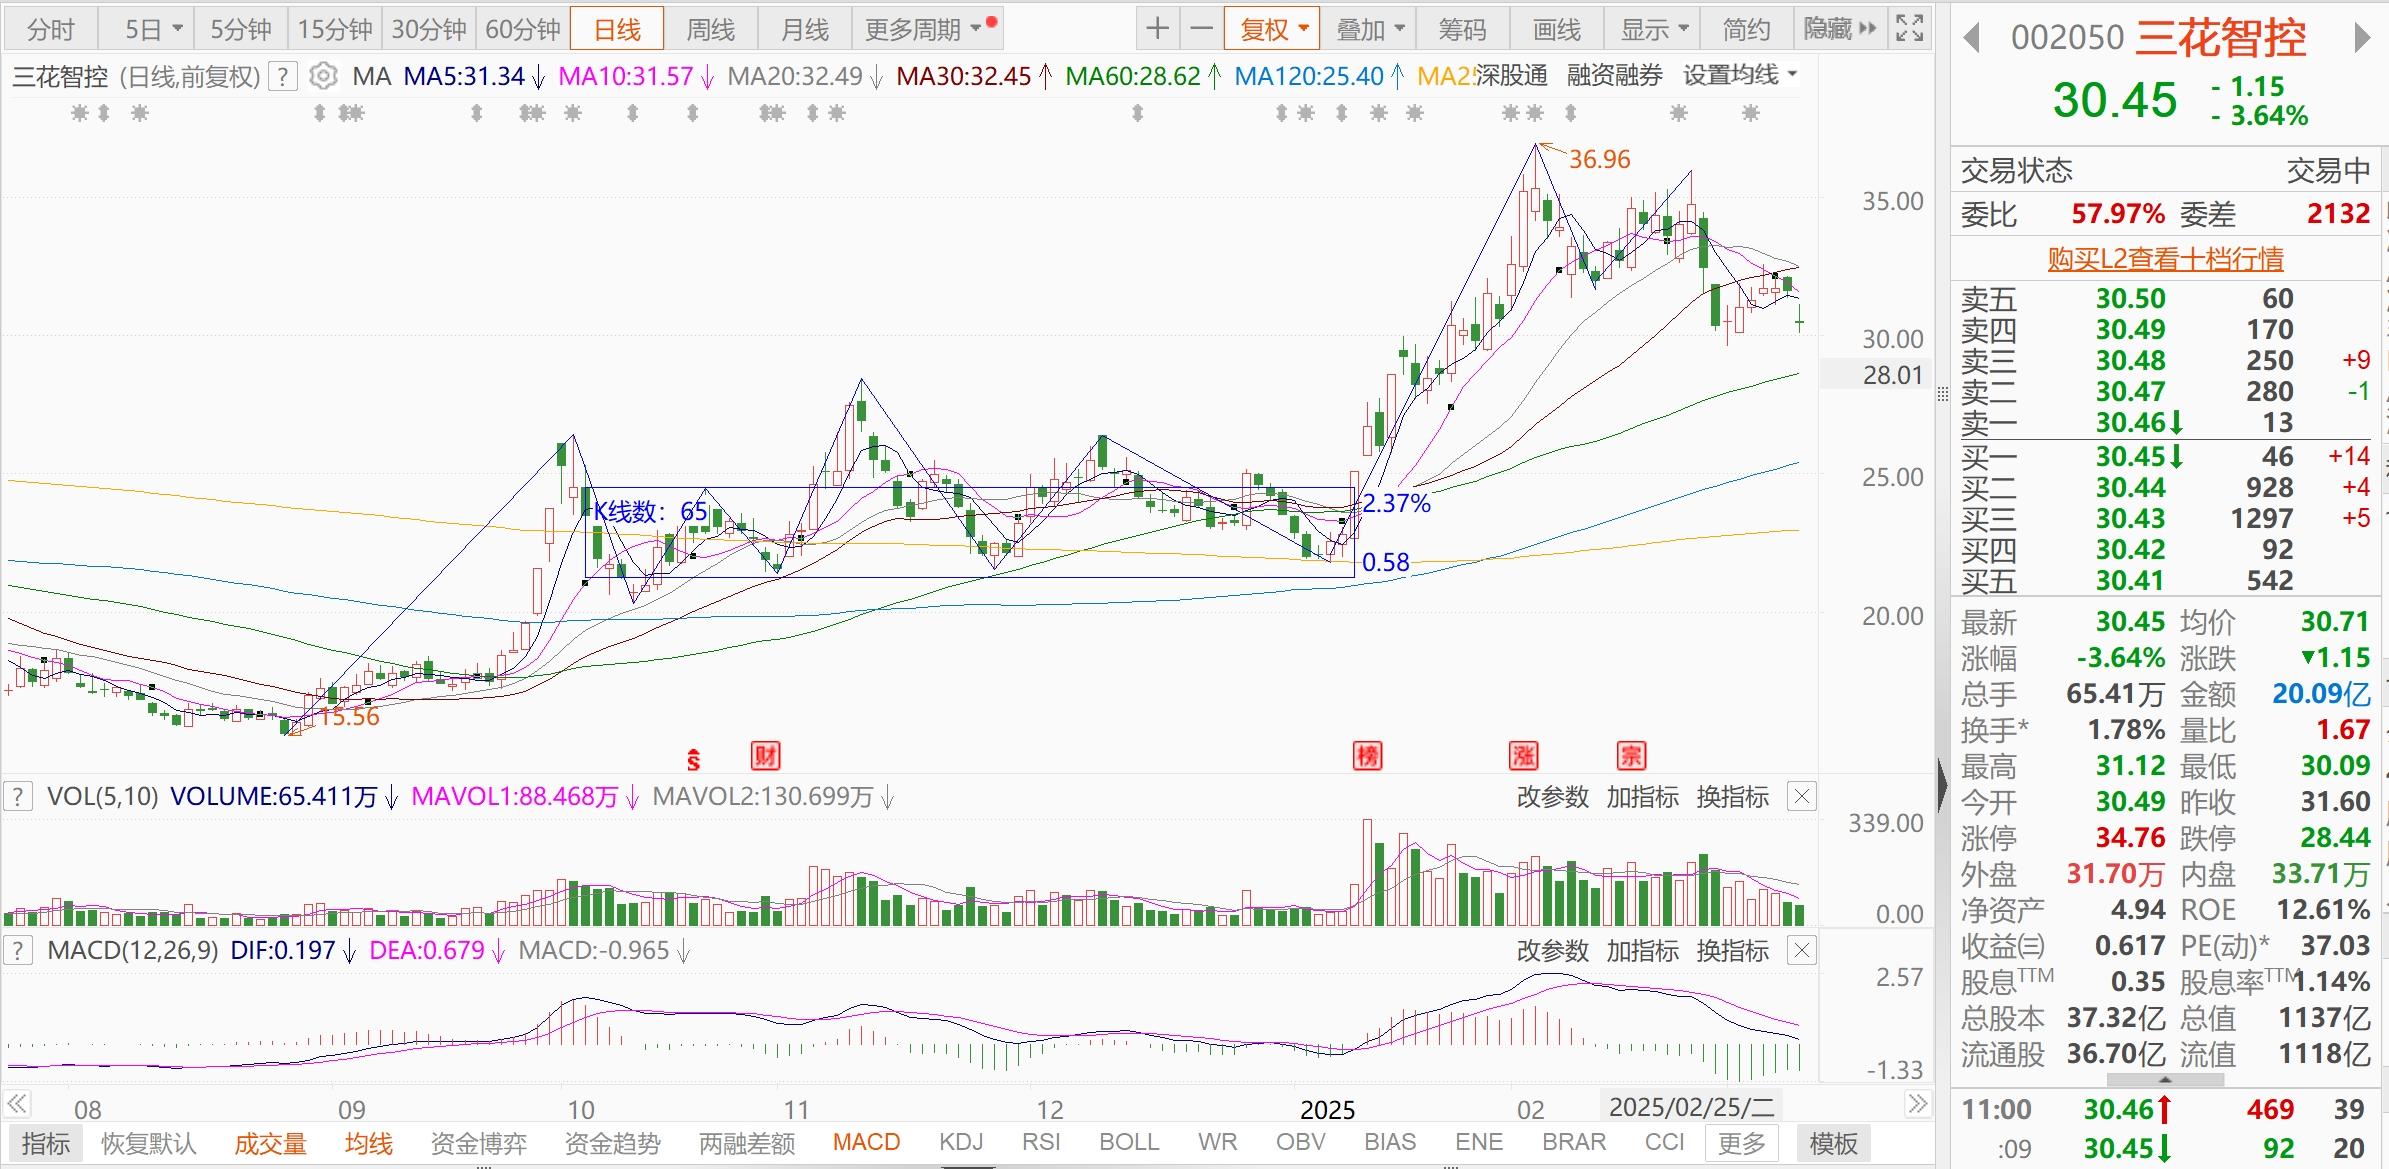The width and height of the screenshot is (2389, 1169).
Task: Click 更多 indicators button
Action: [1742, 1143]
